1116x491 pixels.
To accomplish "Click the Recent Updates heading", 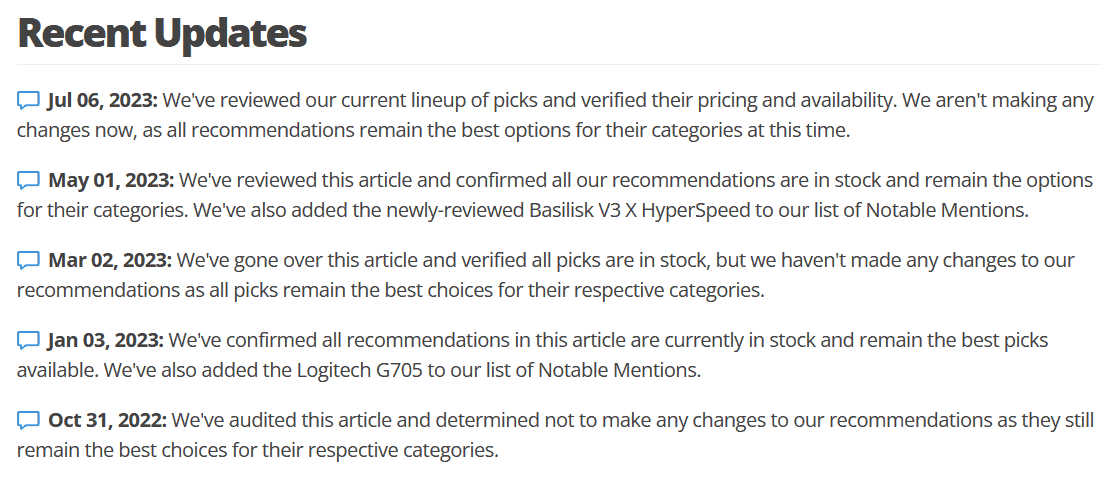I will click(x=162, y=33).
